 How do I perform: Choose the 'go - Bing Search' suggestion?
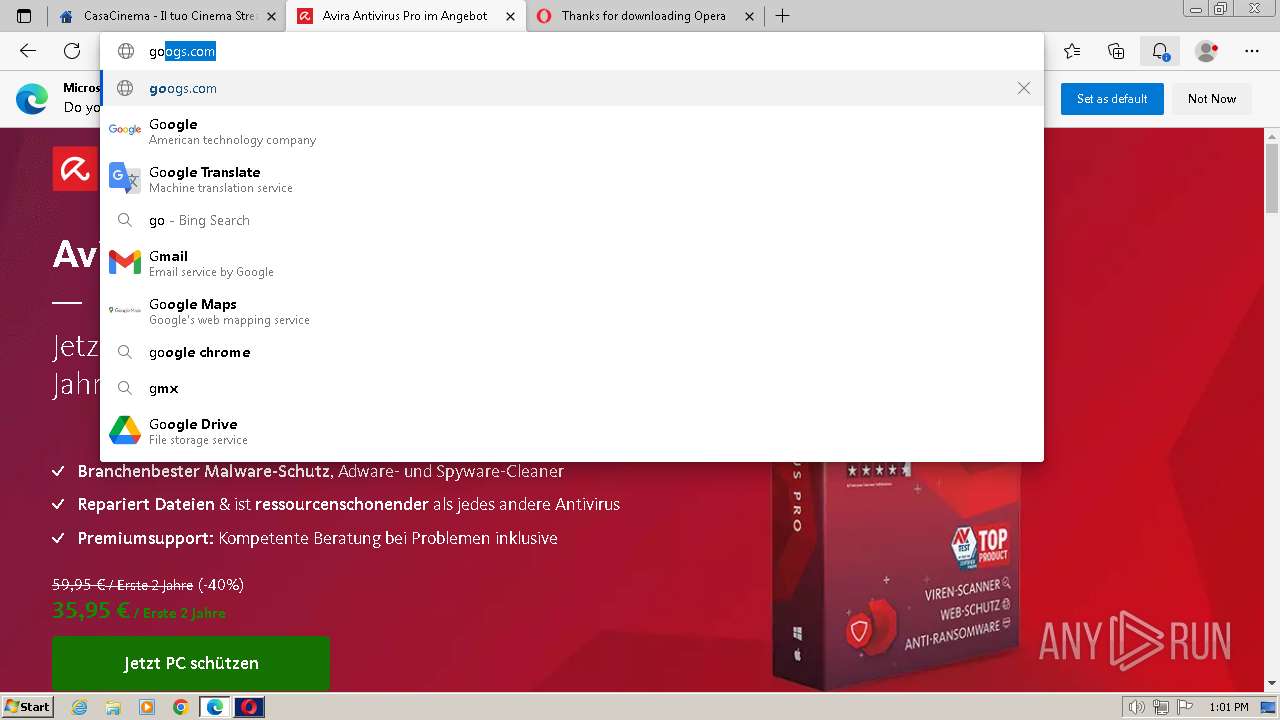(572, 220)
